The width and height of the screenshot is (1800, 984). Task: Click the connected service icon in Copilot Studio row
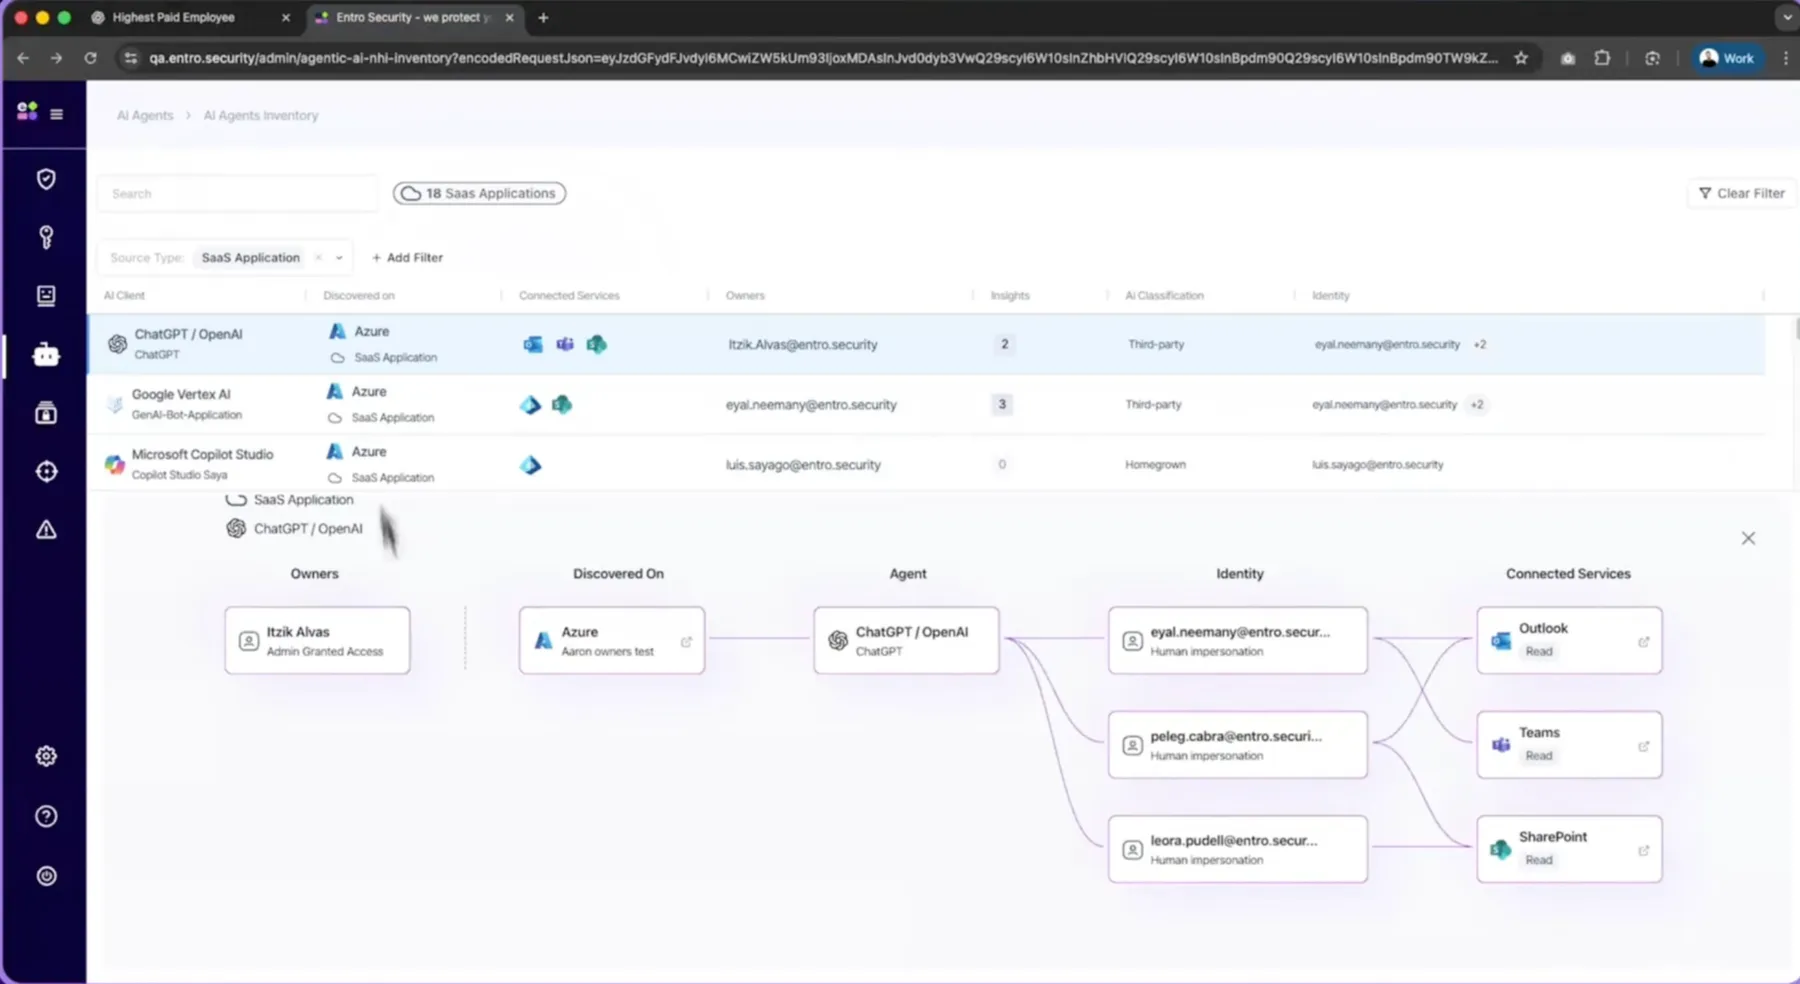[x=530, y=465]
